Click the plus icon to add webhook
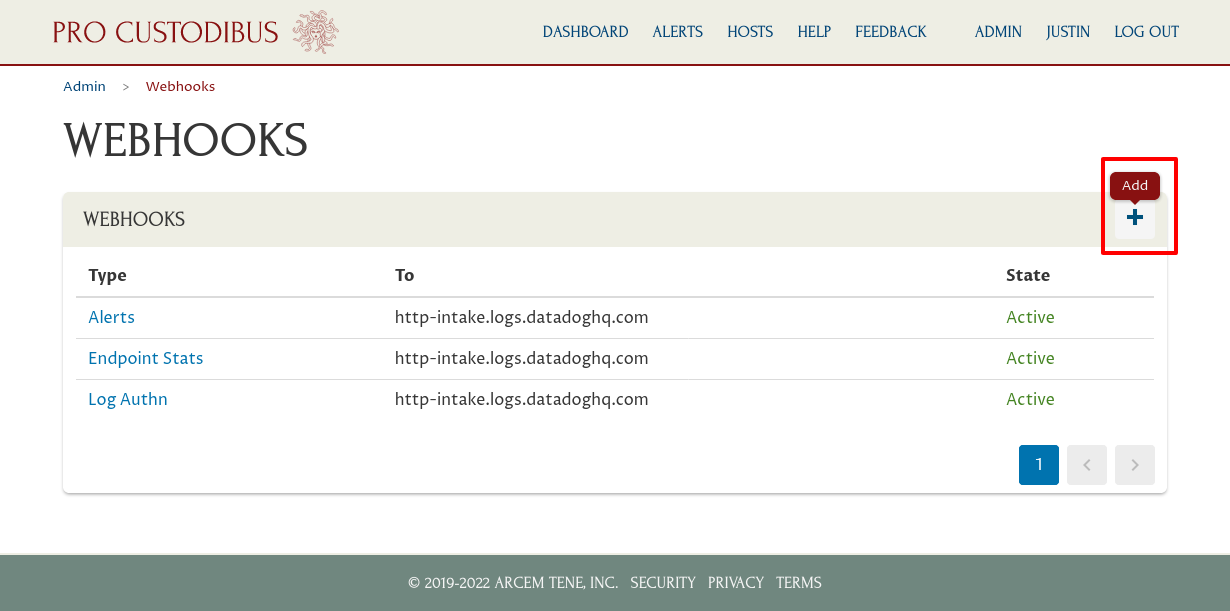 point(1135,218)
